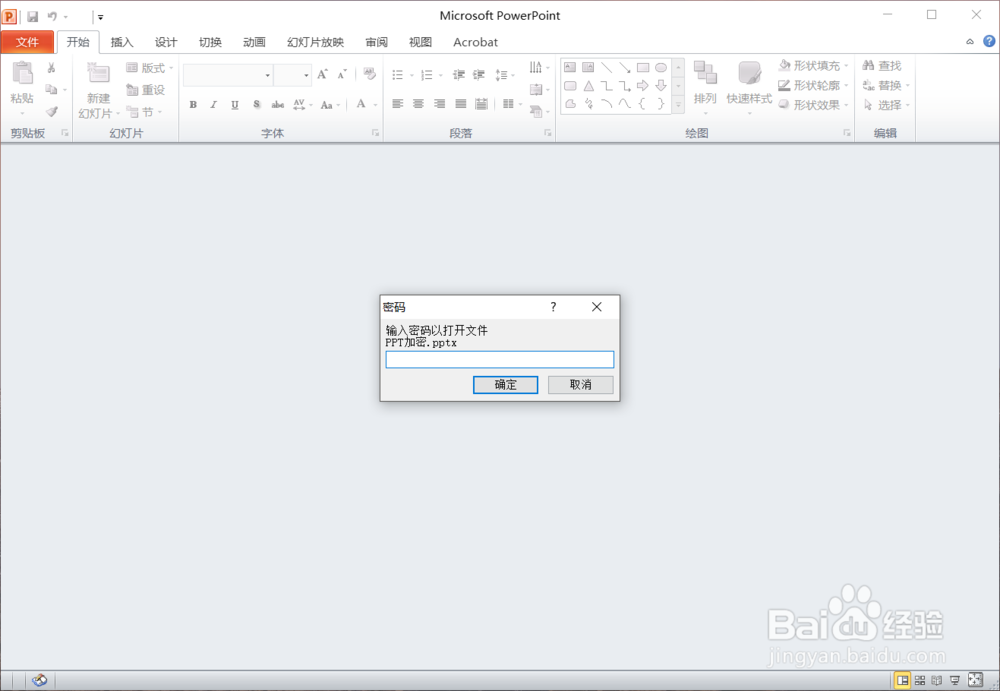Select the Right Arrow shape

(x=643, y=85)
